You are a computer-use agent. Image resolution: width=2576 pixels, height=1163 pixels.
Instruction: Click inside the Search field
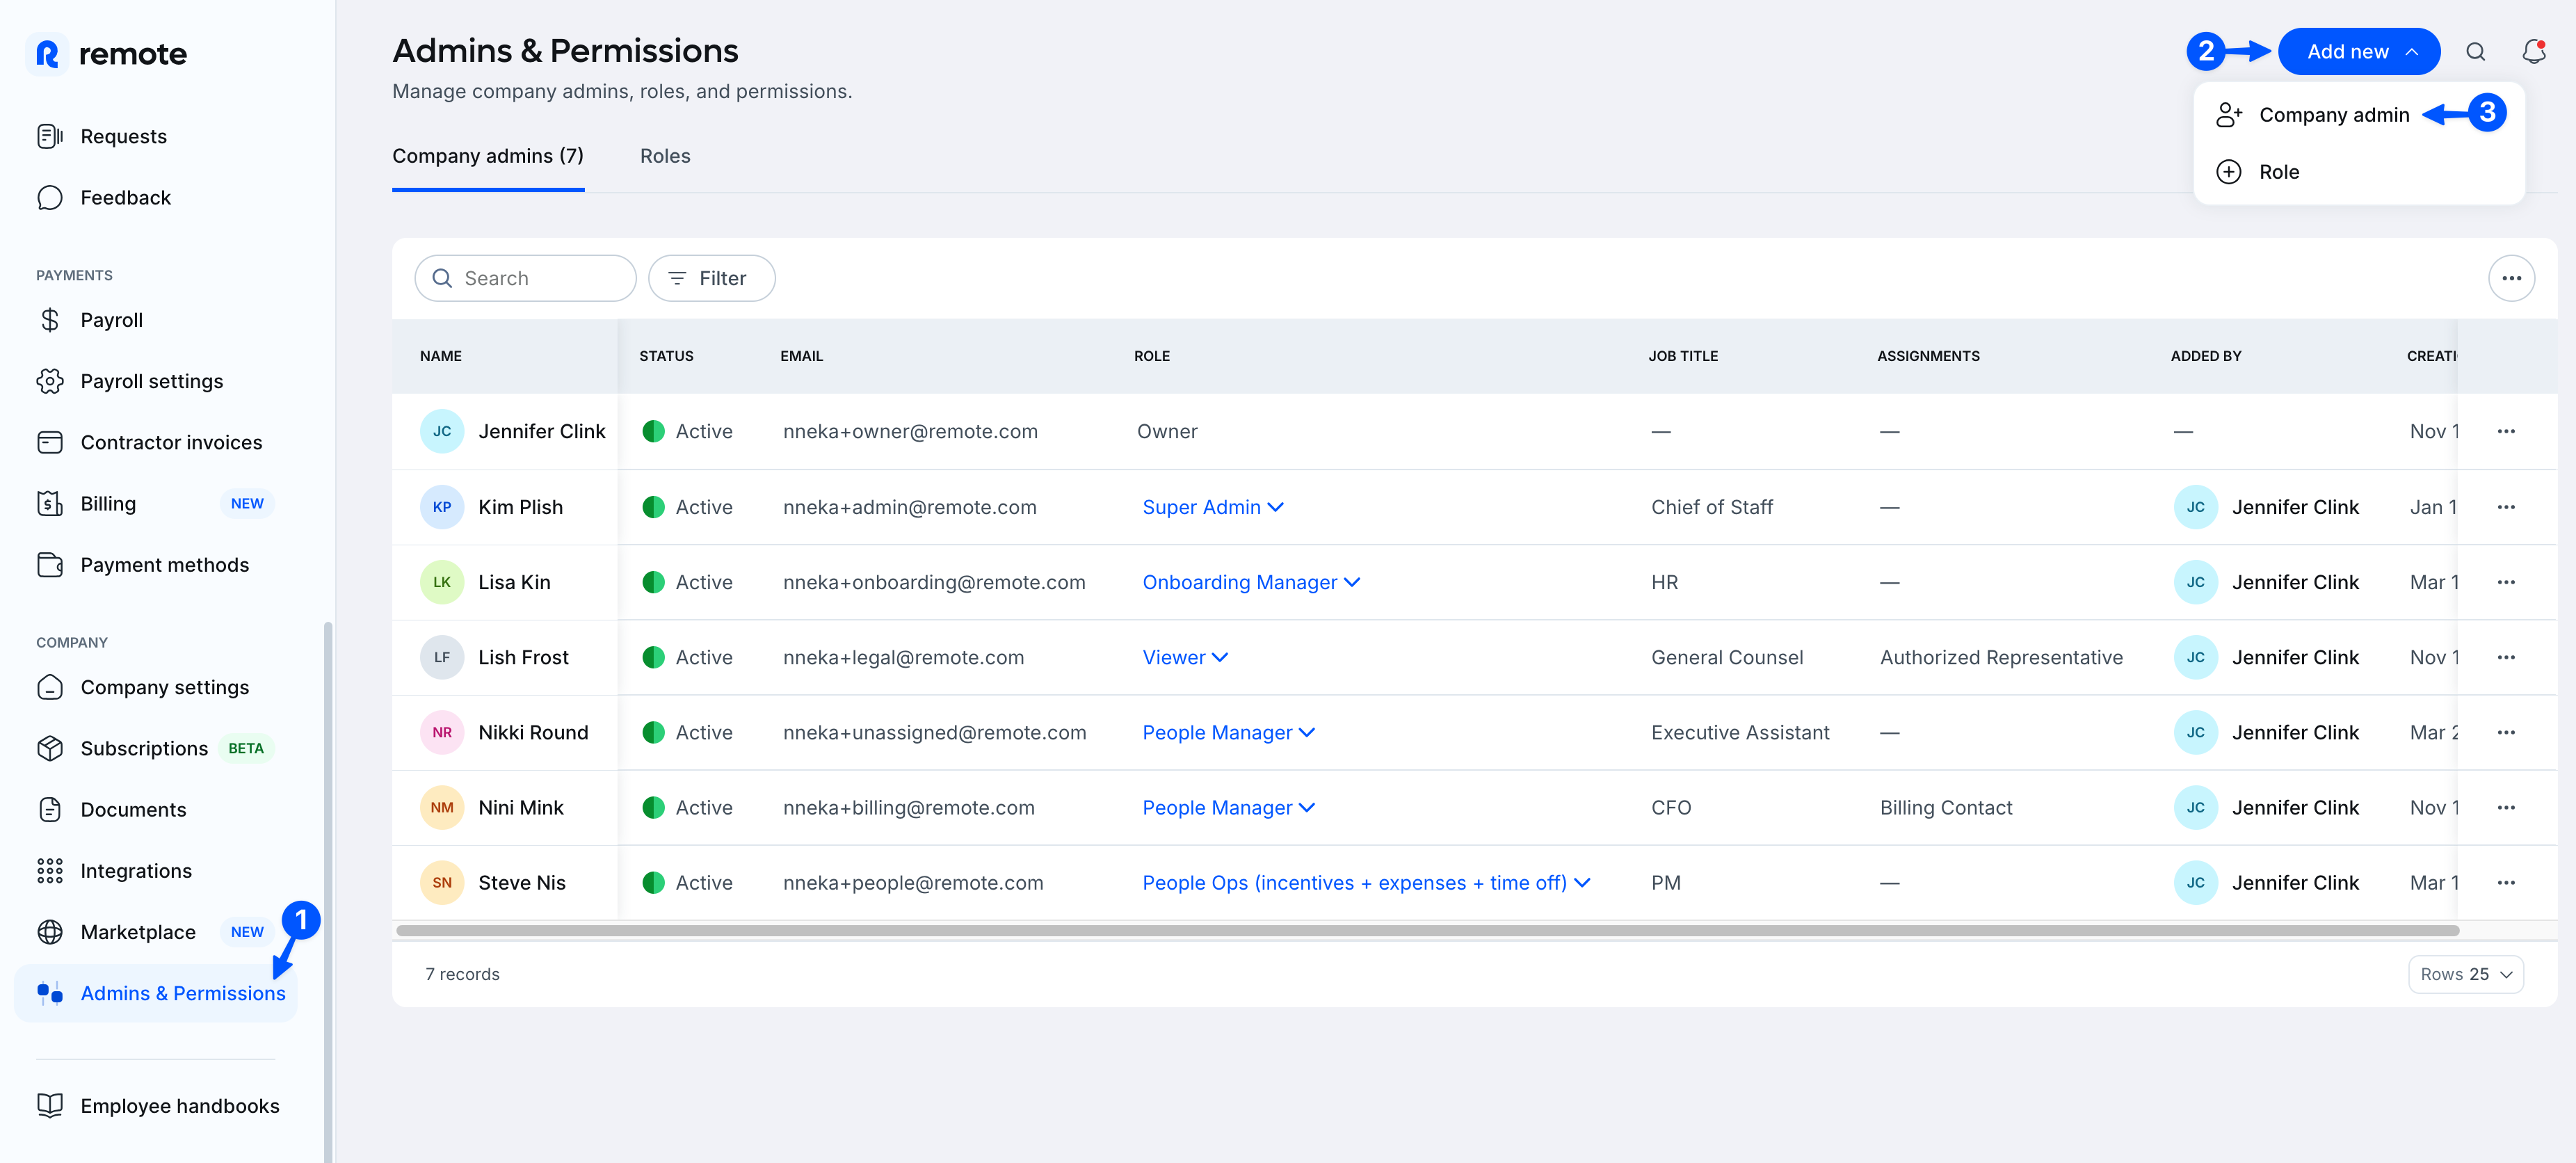pyautogui.click(x=525, y=278)
